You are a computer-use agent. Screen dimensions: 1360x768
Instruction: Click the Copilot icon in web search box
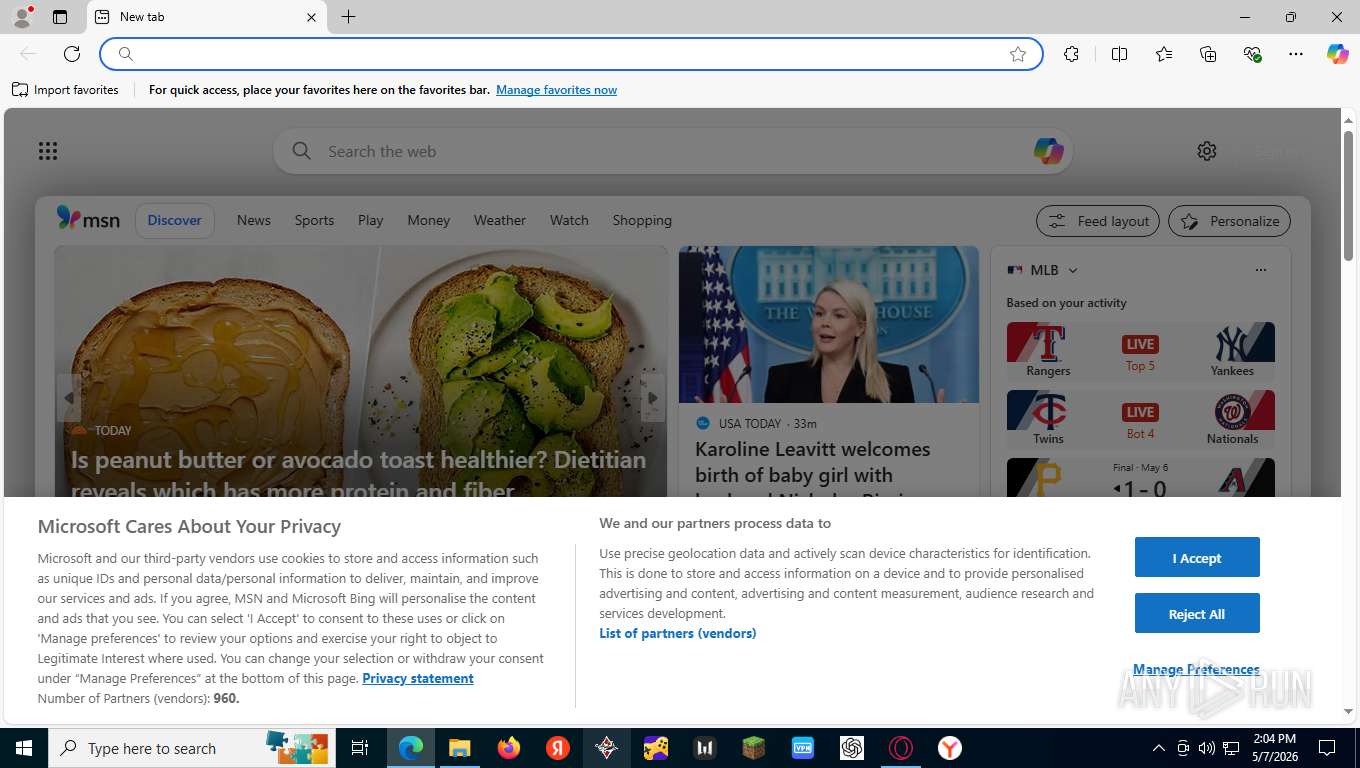(x=1048, y=151)
